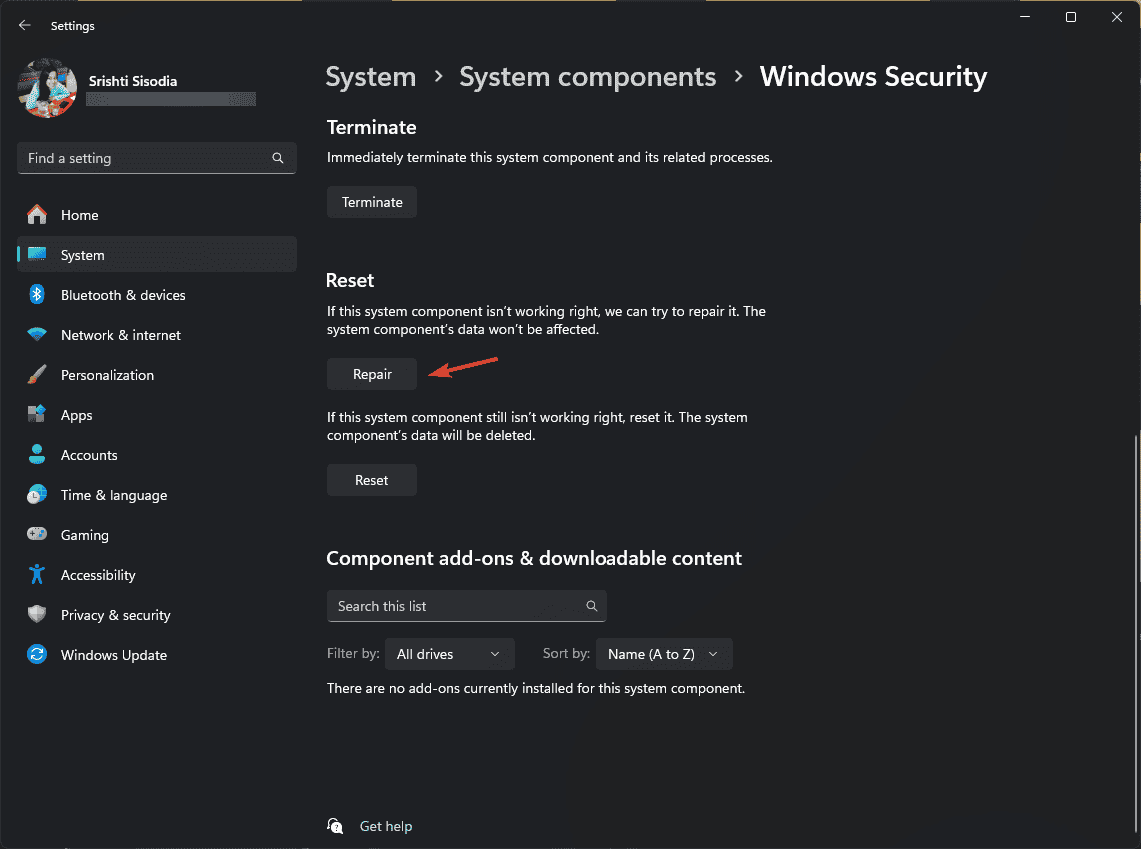This screenshot has width=1141, height=849.
Task: Click the Accessibility figure icon
Action: coord(37,575)
